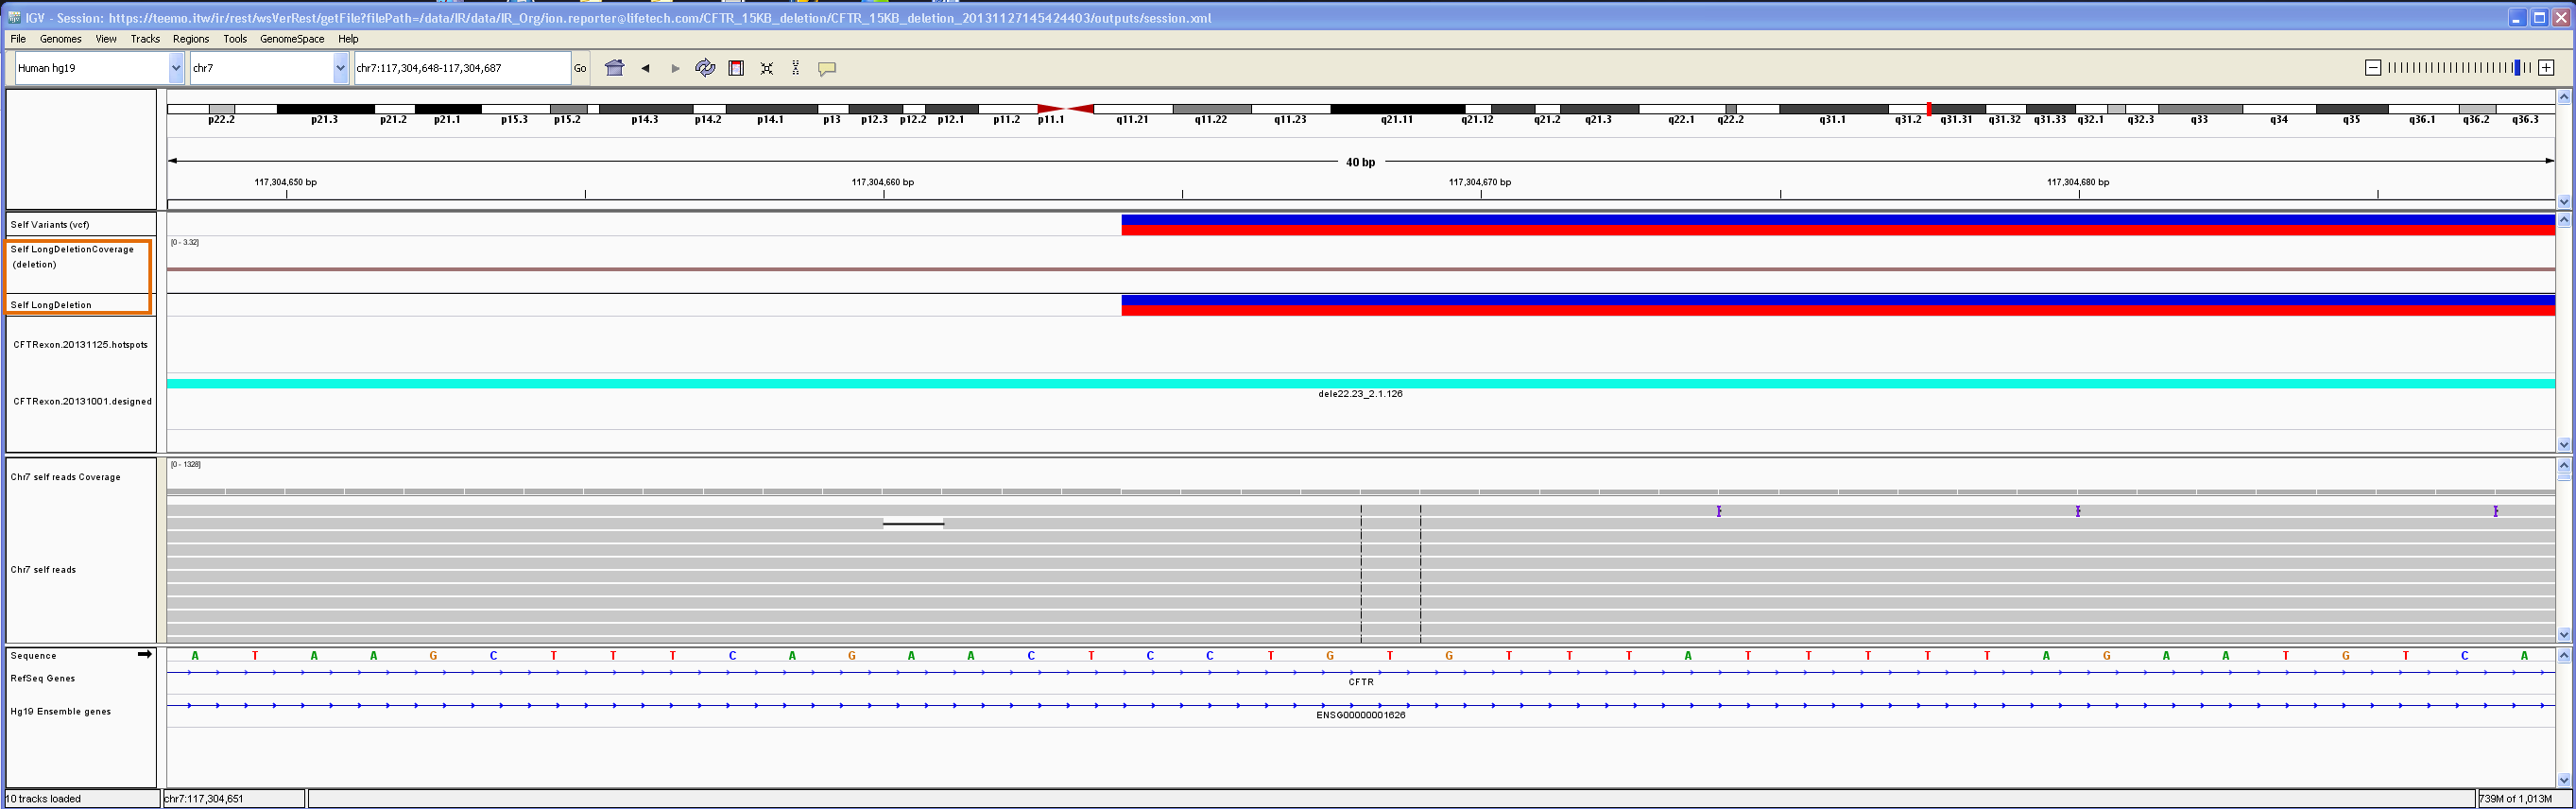This screenshot has height=809, width=2576.
Task: Click the resize tracks to fit icon
Action: 767,68
